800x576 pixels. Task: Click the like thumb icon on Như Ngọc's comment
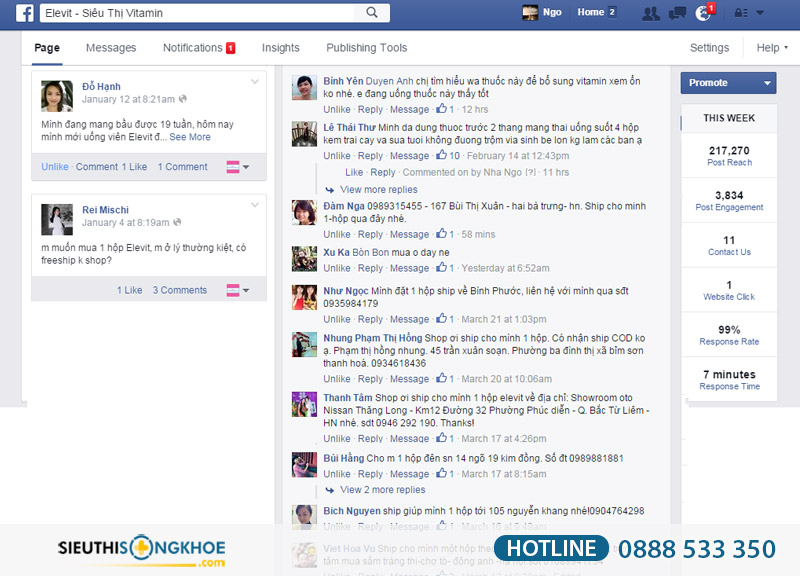[441, 318]
